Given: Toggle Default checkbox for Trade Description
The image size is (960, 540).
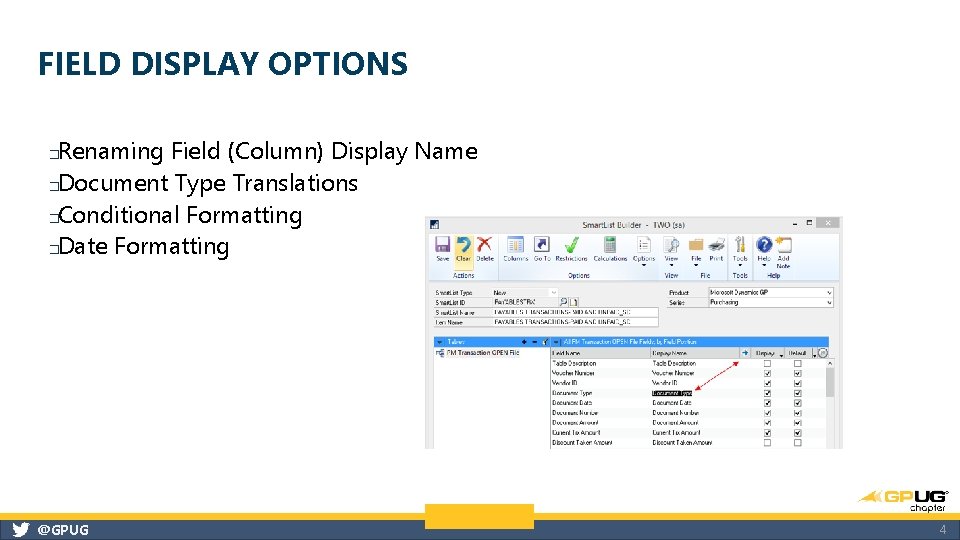Looking at the screenshot, I should point(798,364).
